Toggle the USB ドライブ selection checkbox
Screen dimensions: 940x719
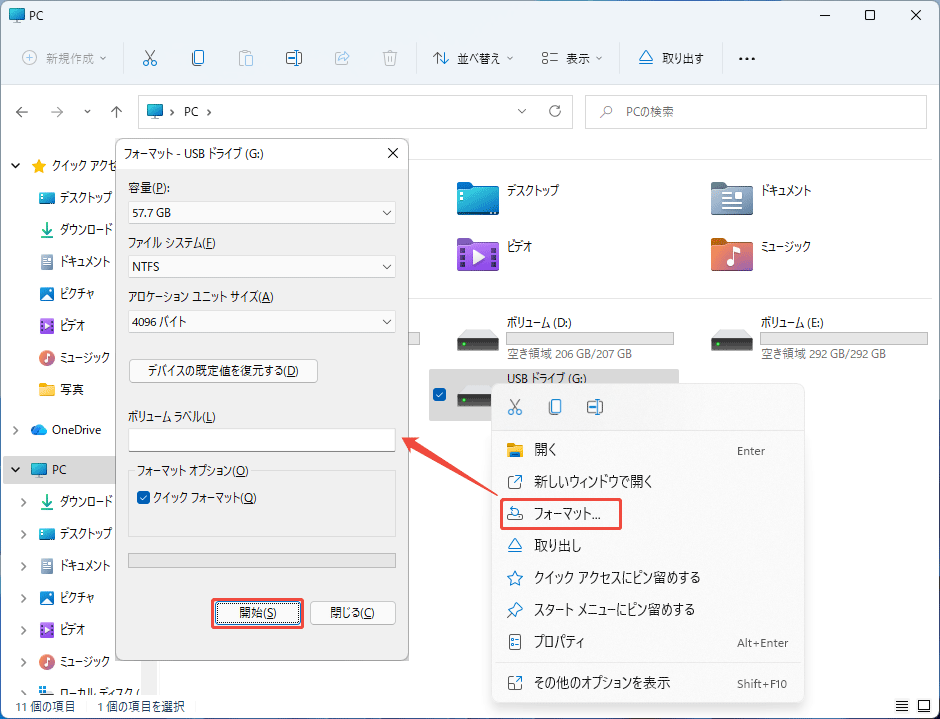click(439, 395)
